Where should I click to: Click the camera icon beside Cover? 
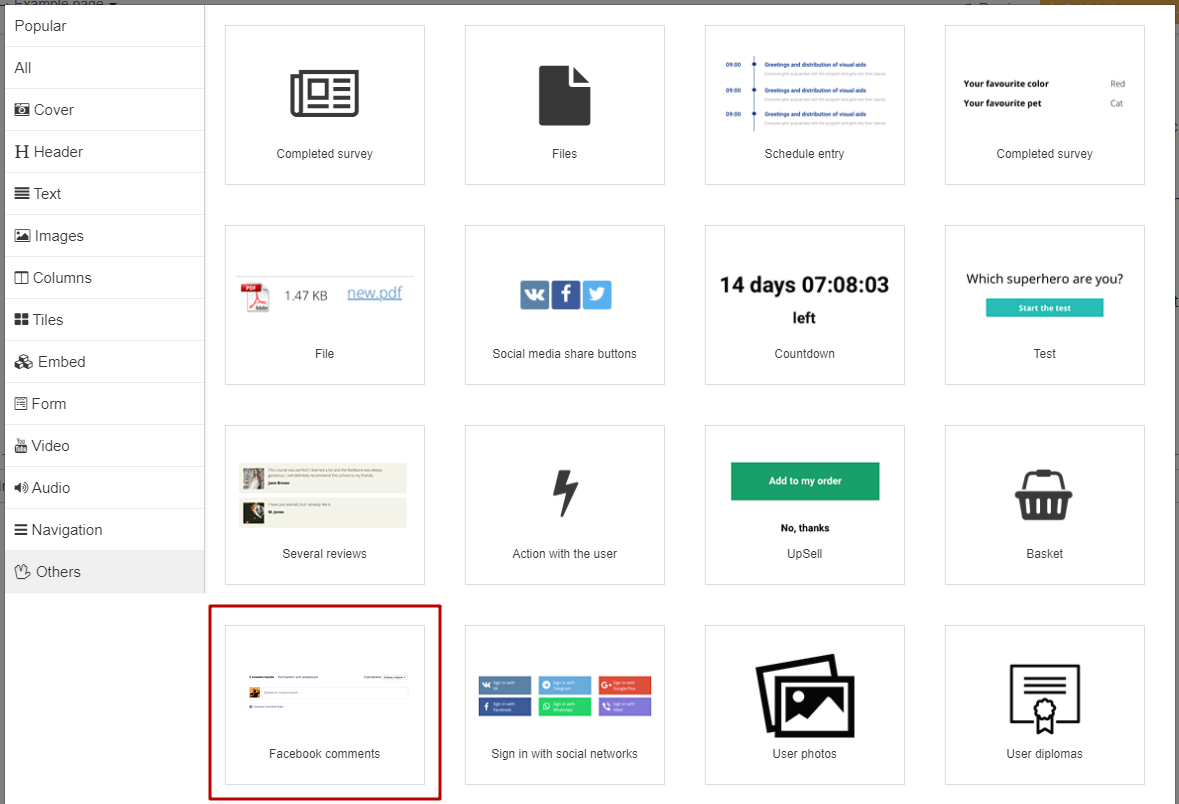pyautogui.click(x=22, y=110)
